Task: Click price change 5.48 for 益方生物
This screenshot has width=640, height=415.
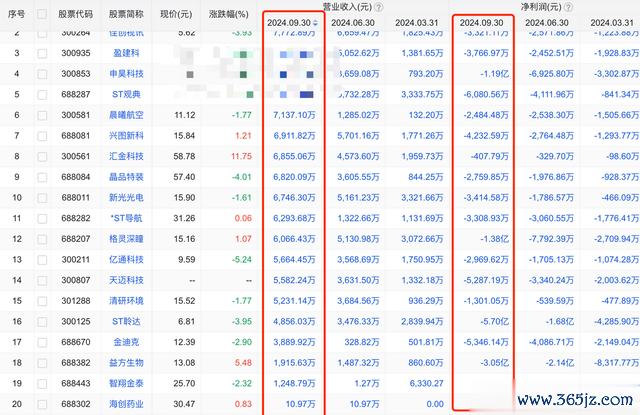Action: pos(243,363)
